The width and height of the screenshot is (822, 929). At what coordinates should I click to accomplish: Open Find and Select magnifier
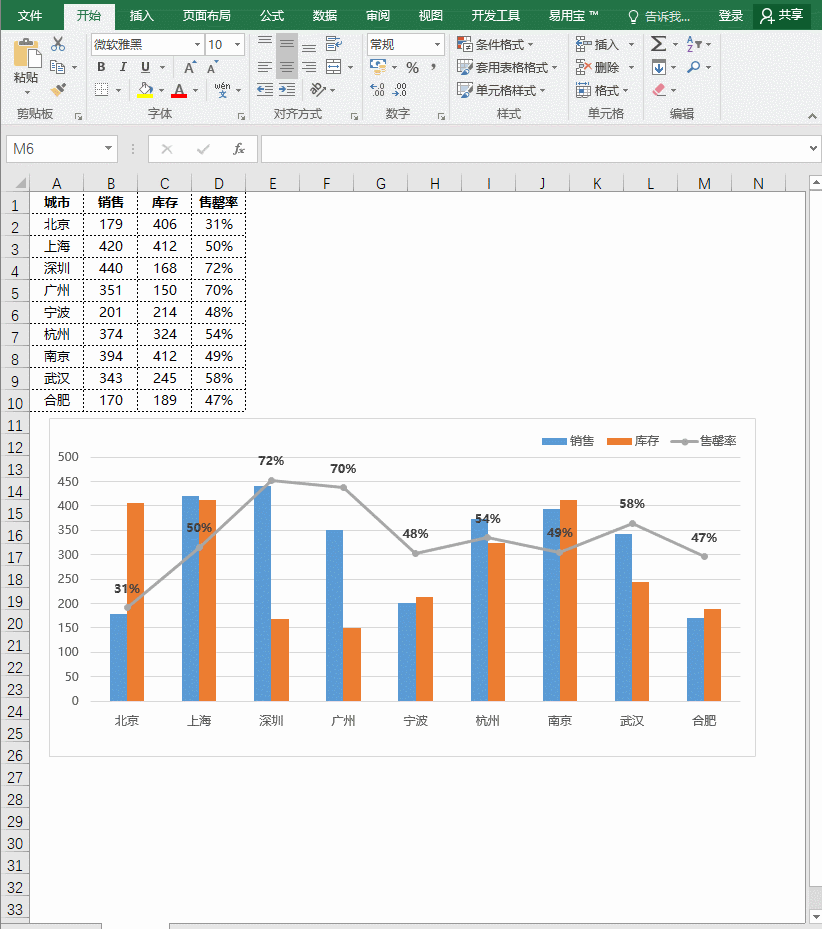[693, 67]
